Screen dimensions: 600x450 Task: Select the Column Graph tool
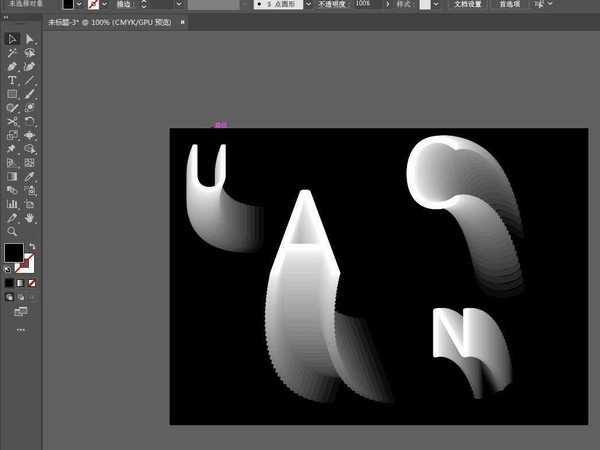point(12,203)
